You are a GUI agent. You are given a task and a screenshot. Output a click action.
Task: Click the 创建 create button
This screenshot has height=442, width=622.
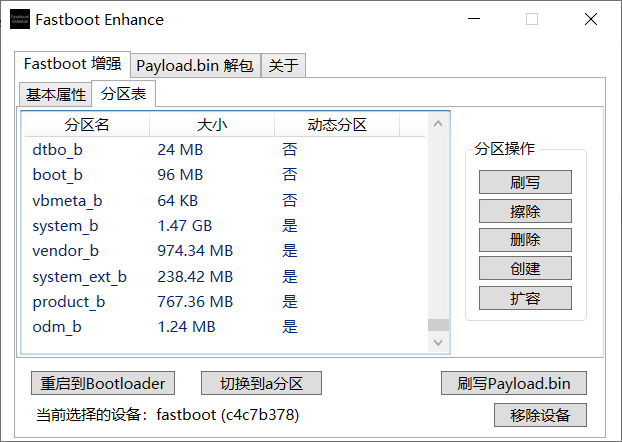pyautogui.click(x=525, y=268)
